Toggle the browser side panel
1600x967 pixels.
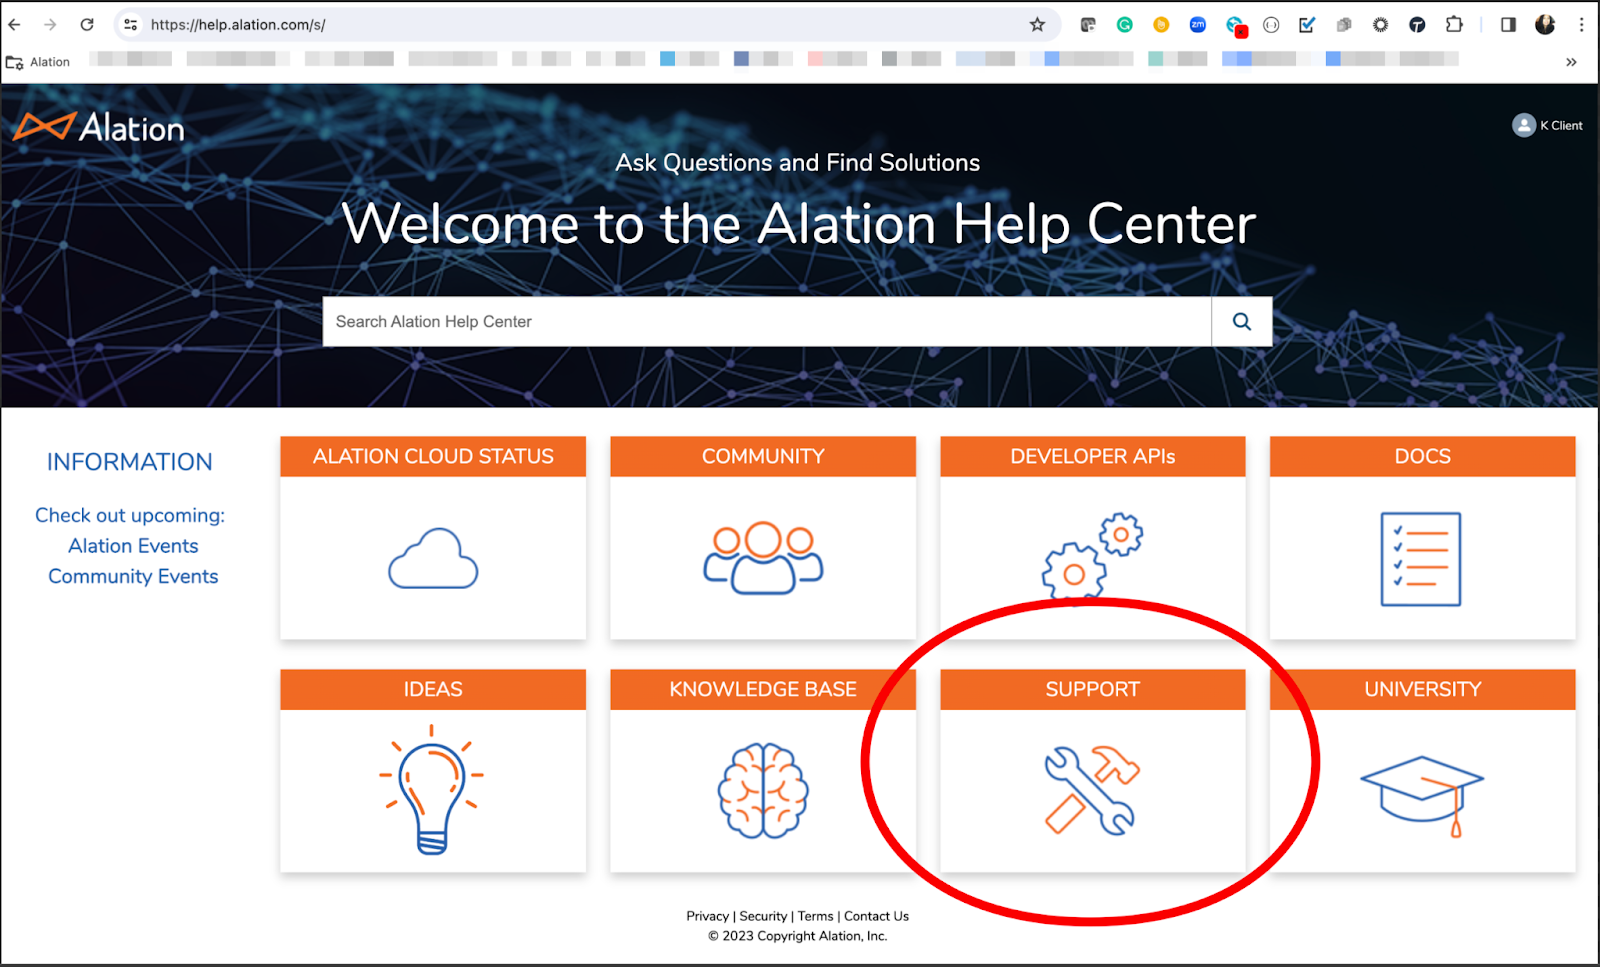[1508, 25]
